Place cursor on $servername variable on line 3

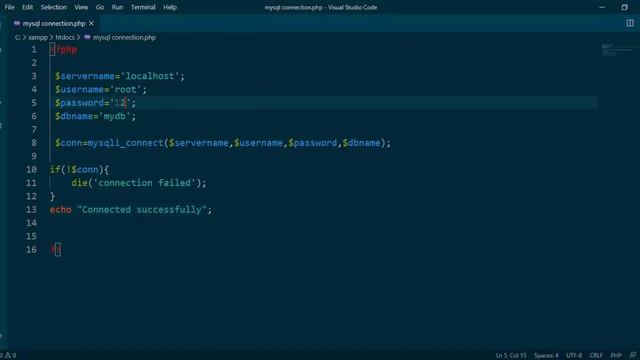tap(85, 76)
